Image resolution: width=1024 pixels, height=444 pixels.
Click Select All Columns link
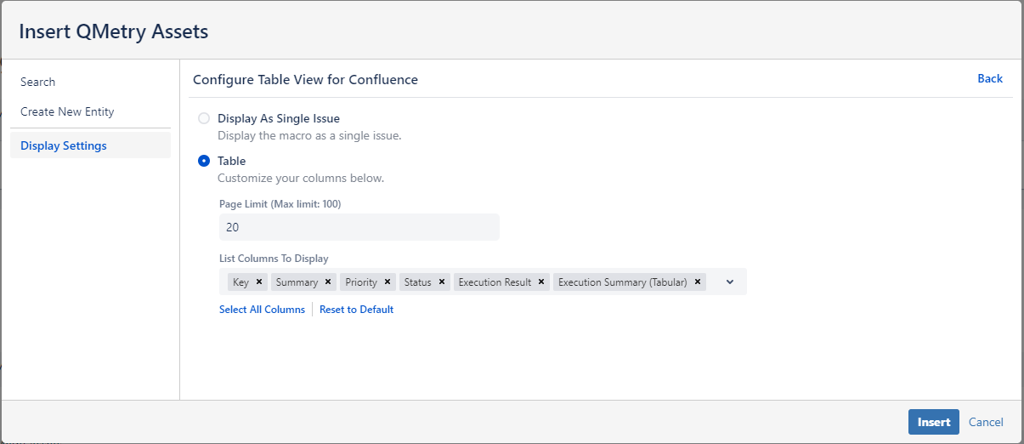tap(262, 310)
